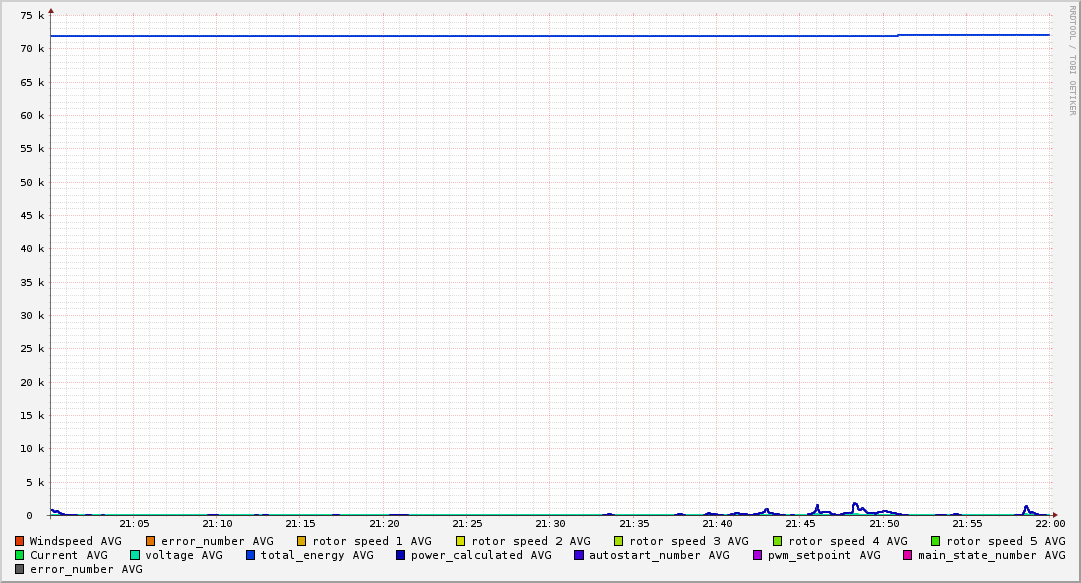The image size is (1081, 583).
Task: Click the pink main_state_number AVG swatch
Action: (x=908, y=555)
